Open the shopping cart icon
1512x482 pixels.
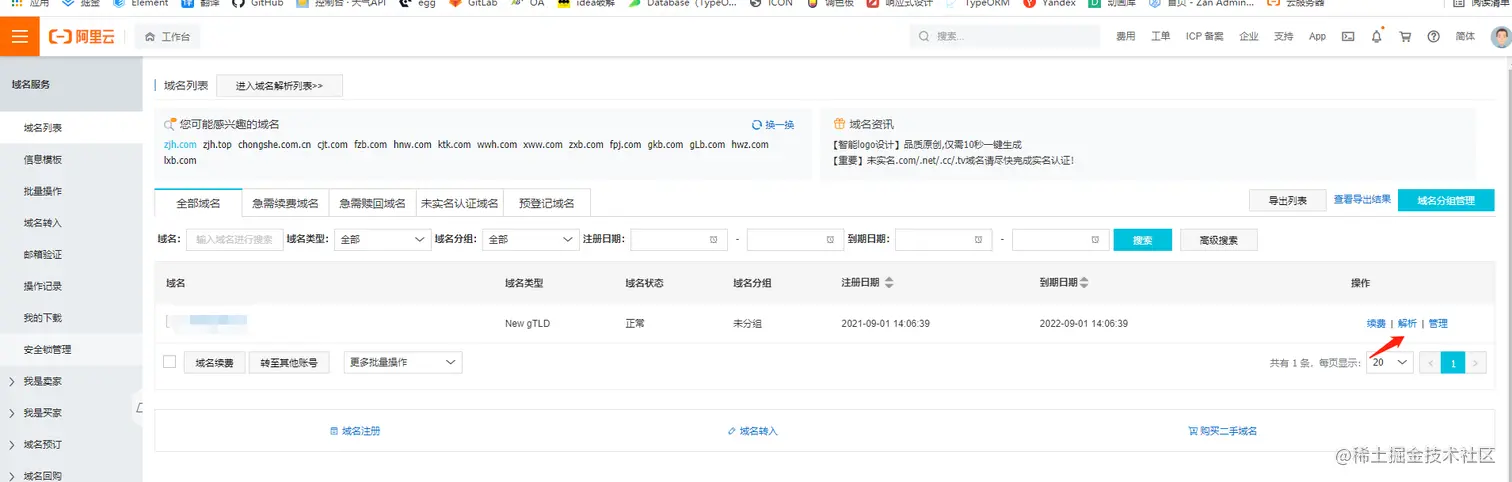(1405, 37)
